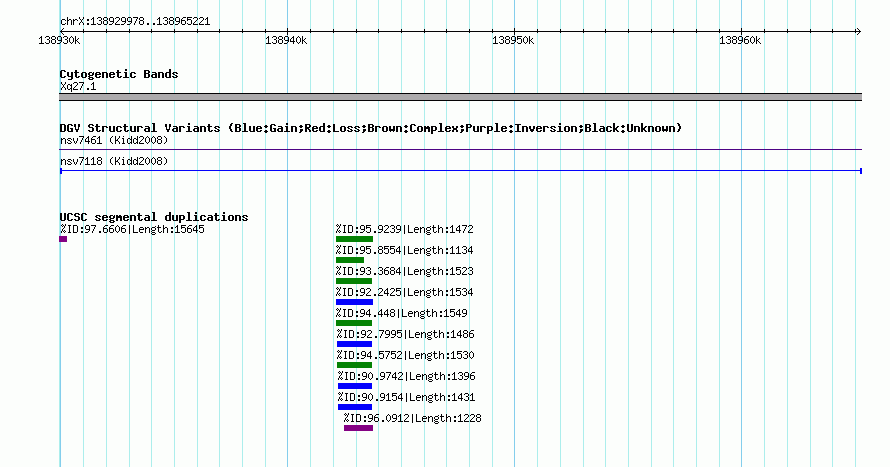
Task: Click the green bar under %ID:94.5752
Action: (354, 365)
